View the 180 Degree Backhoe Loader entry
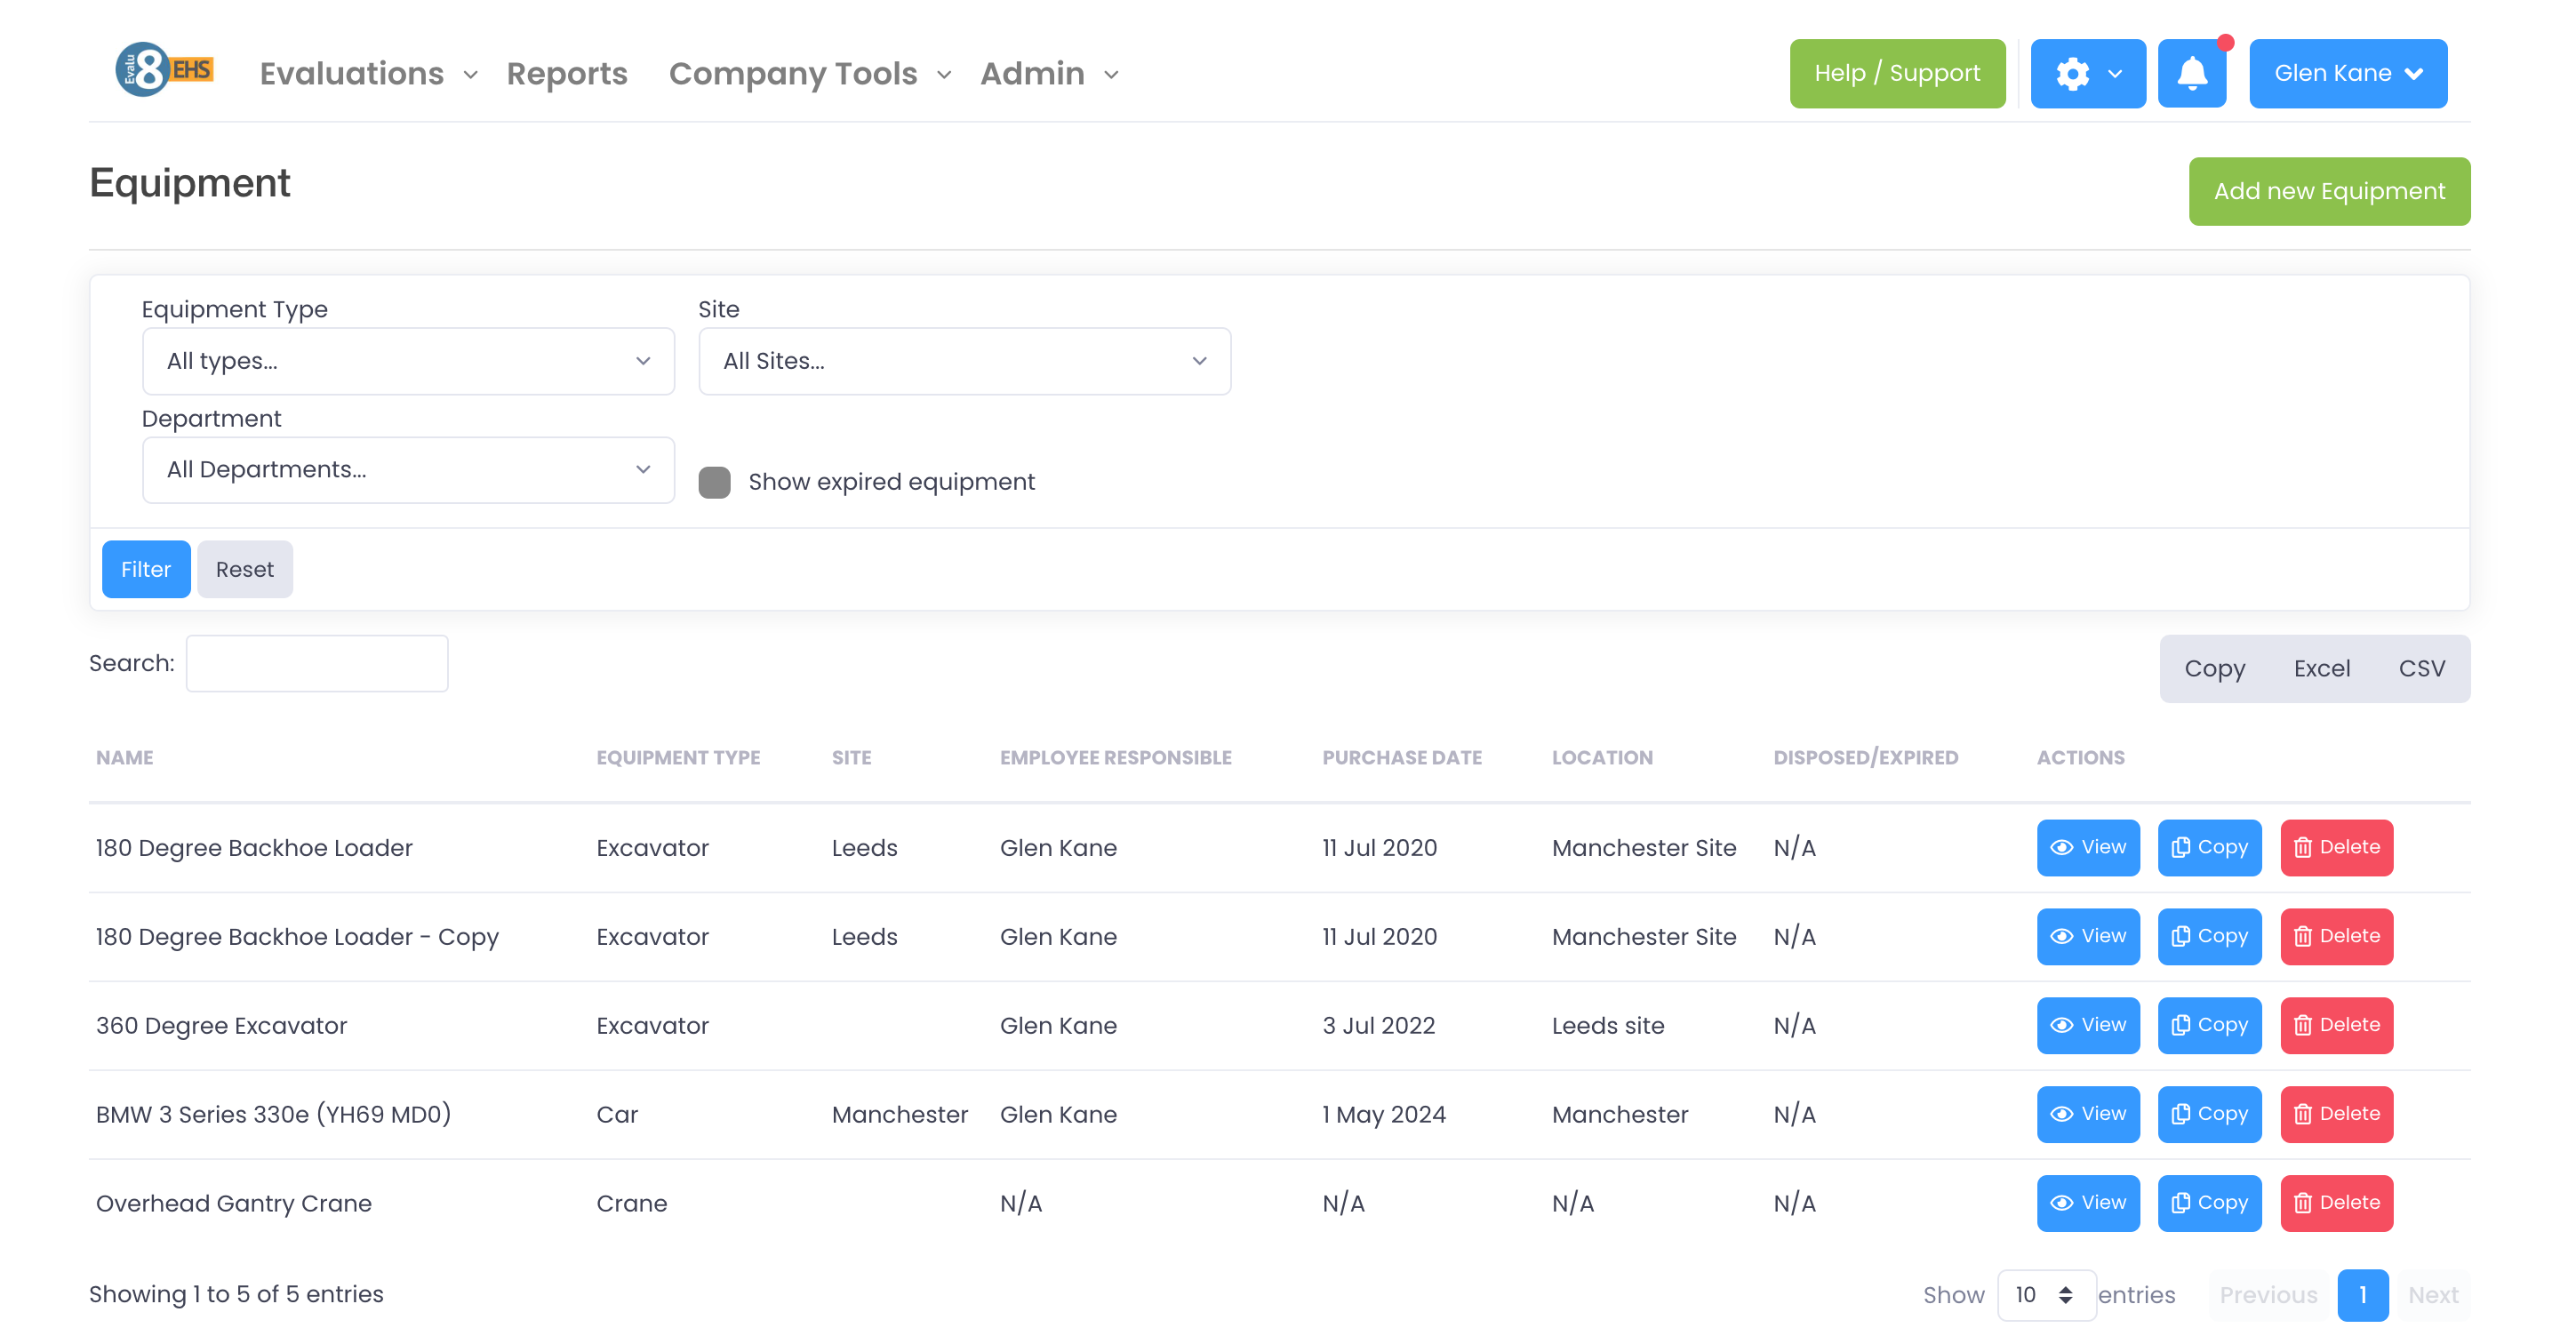Screen dimensions: 2560x1344 pos(2087,847)
